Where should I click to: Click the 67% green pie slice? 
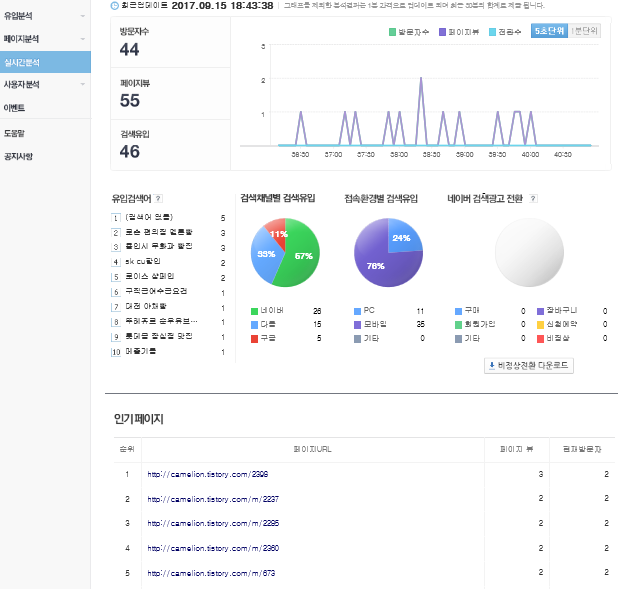301,257
